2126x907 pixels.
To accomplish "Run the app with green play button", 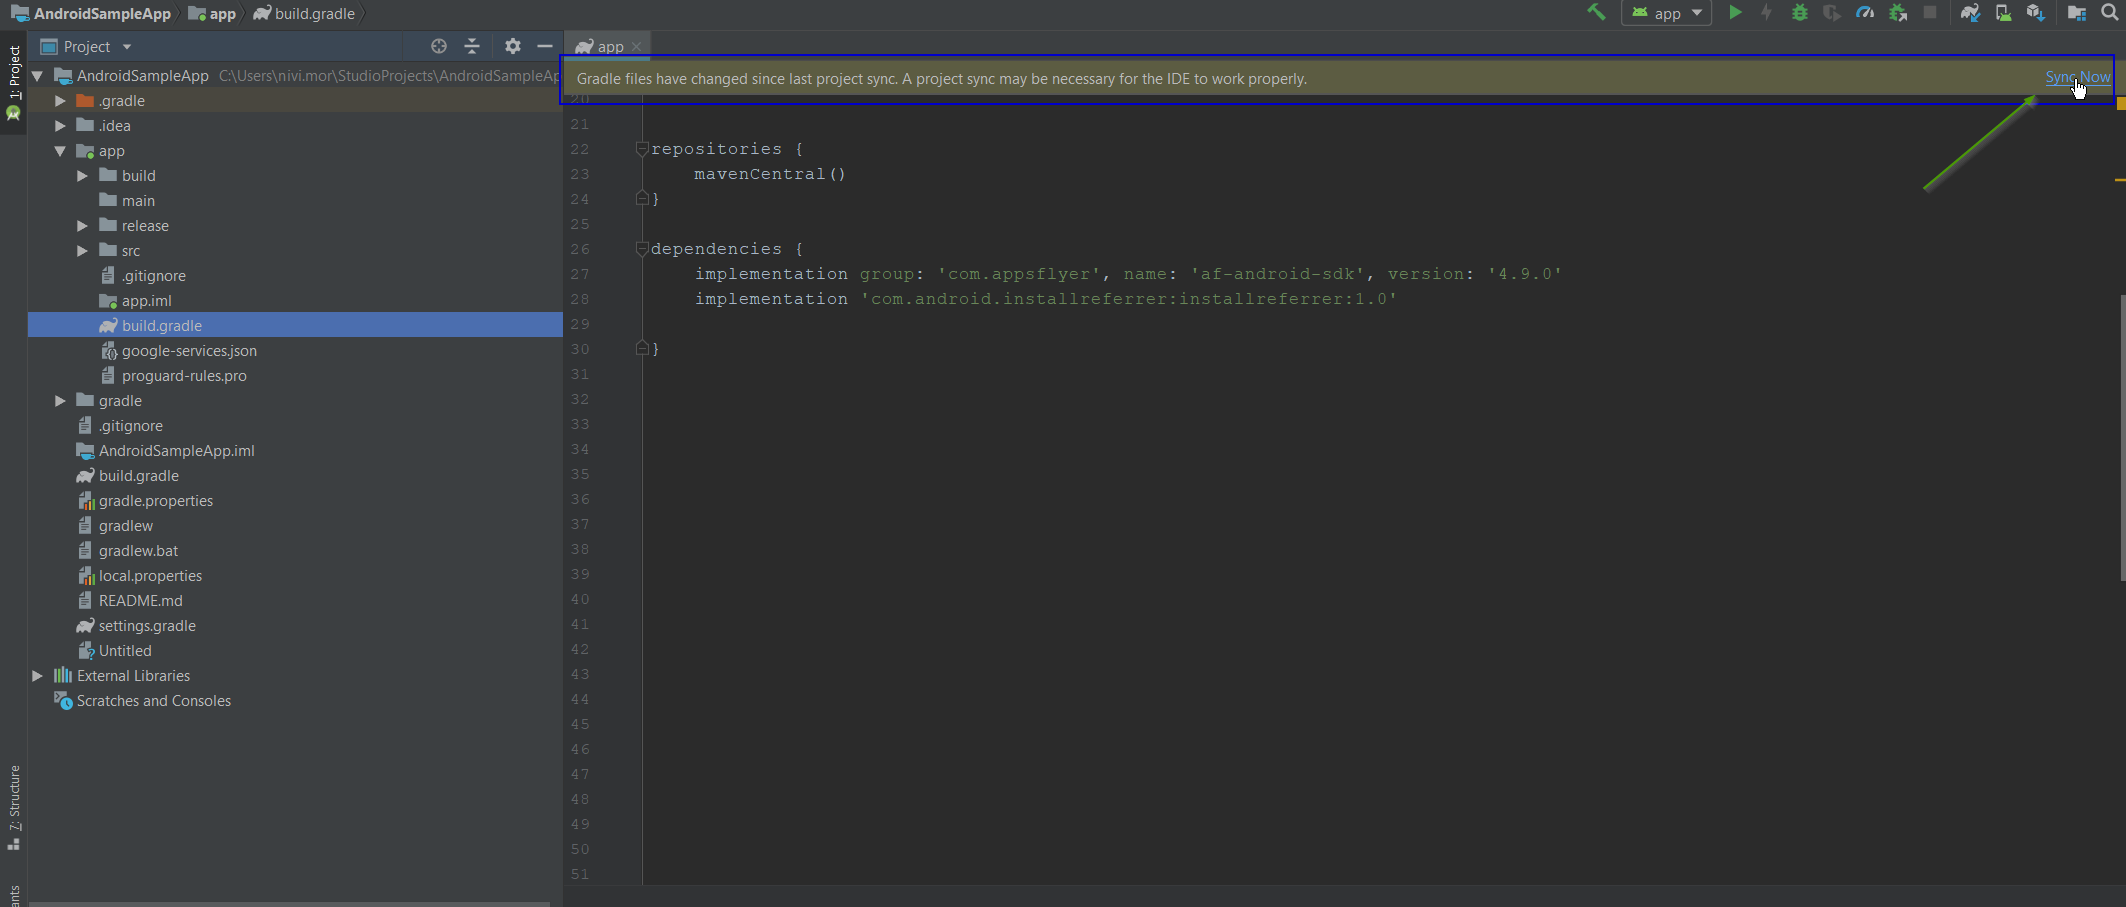I will (1735, 13).
